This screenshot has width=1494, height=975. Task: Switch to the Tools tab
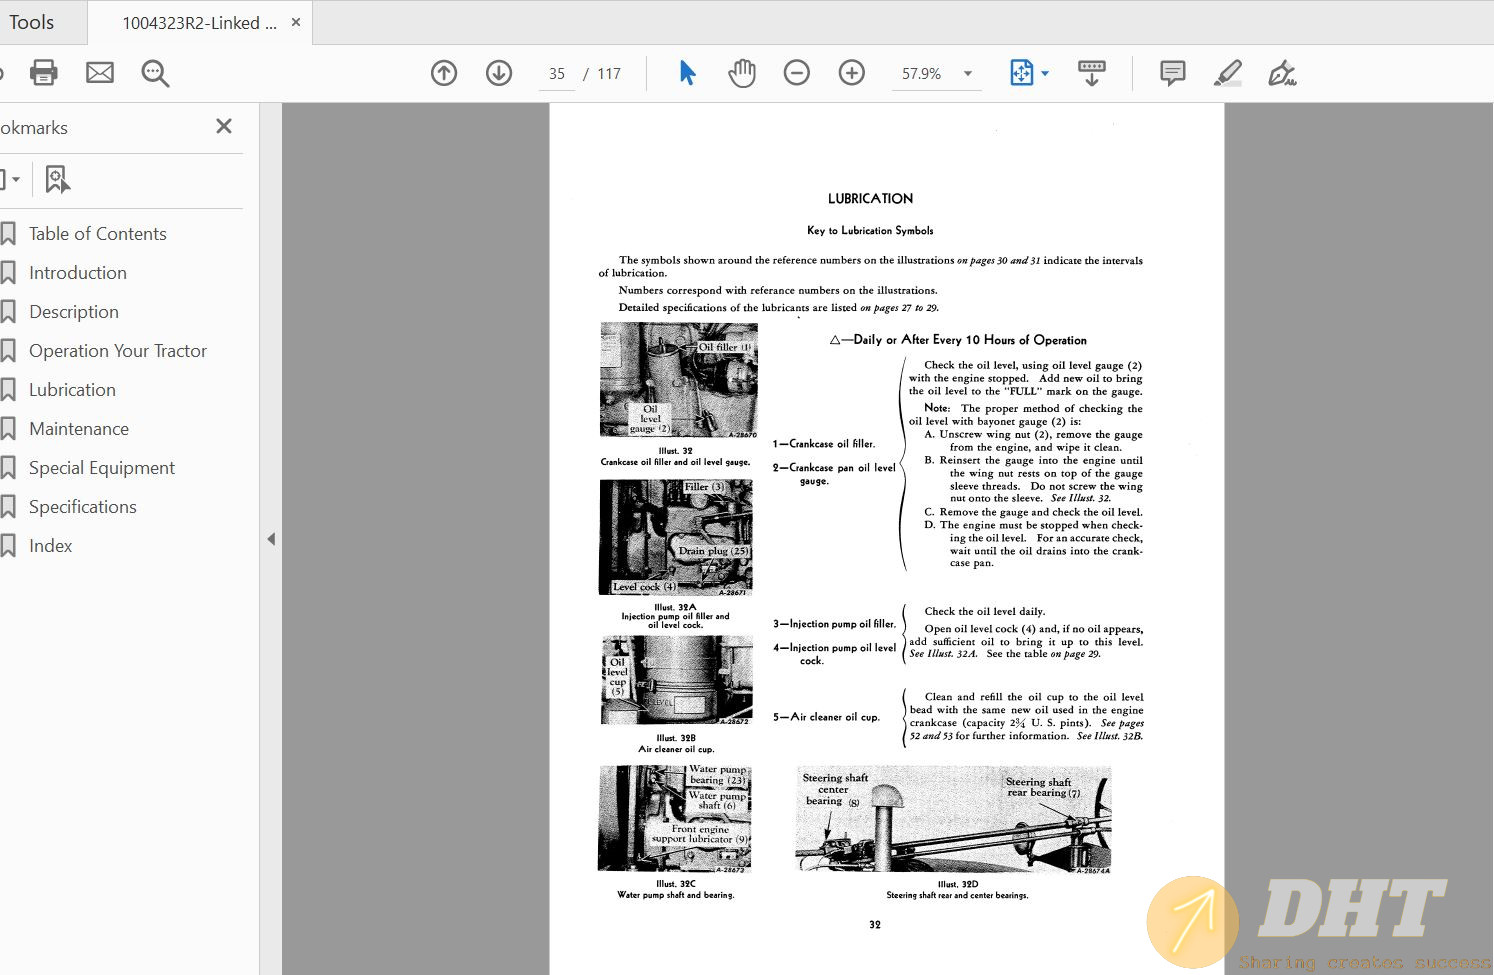coord(32,22)
